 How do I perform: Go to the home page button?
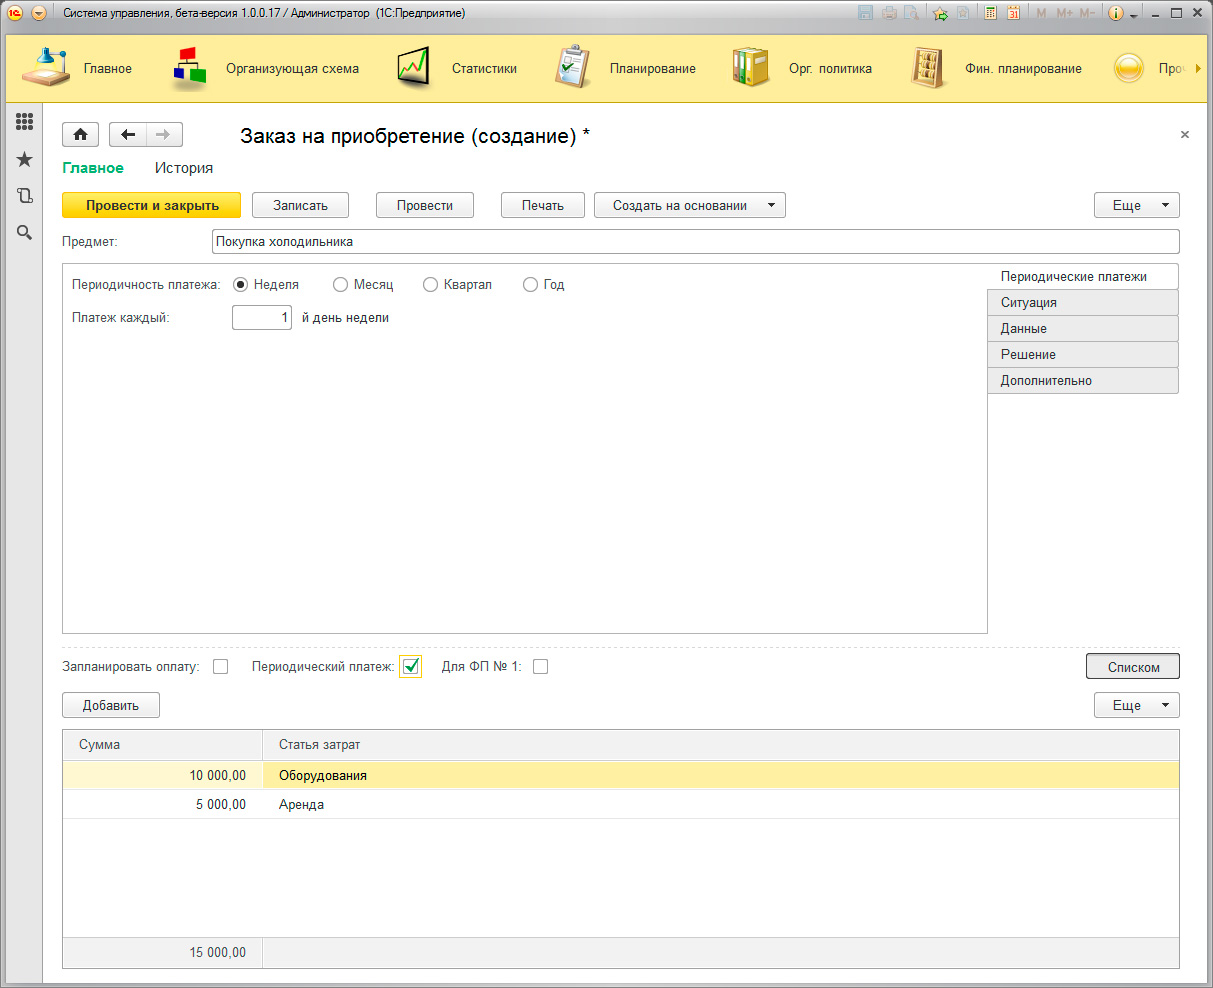81,135
